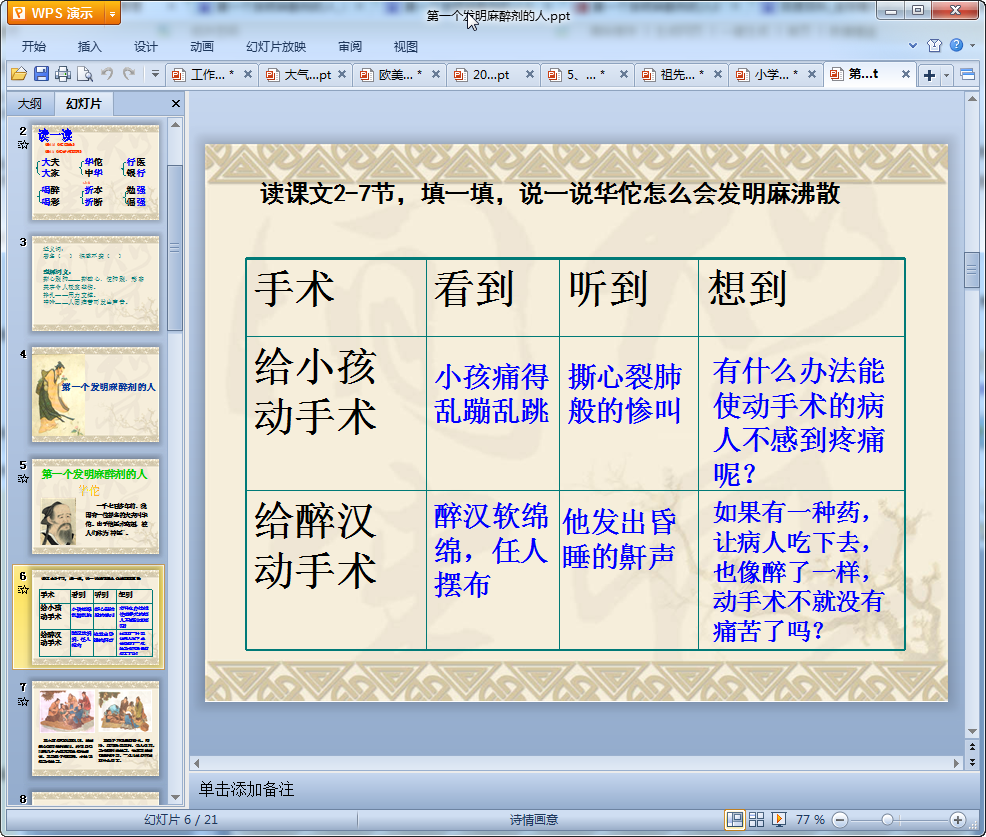Open the 插入 menu tab
The width and height of the screenshot is (986, 837).
point(89,47)
